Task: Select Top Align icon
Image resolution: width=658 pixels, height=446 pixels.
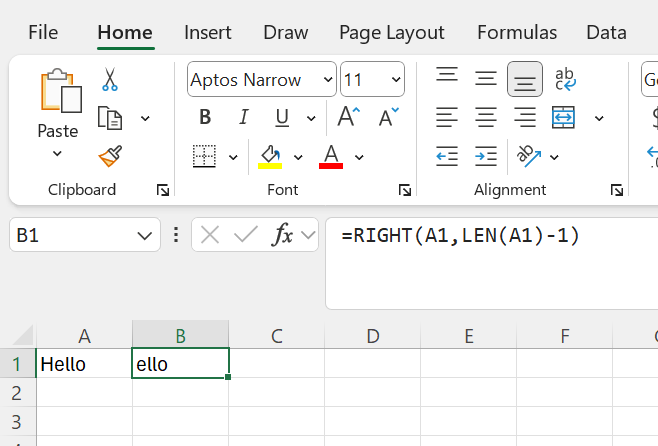Action: [x=447, y=75]
